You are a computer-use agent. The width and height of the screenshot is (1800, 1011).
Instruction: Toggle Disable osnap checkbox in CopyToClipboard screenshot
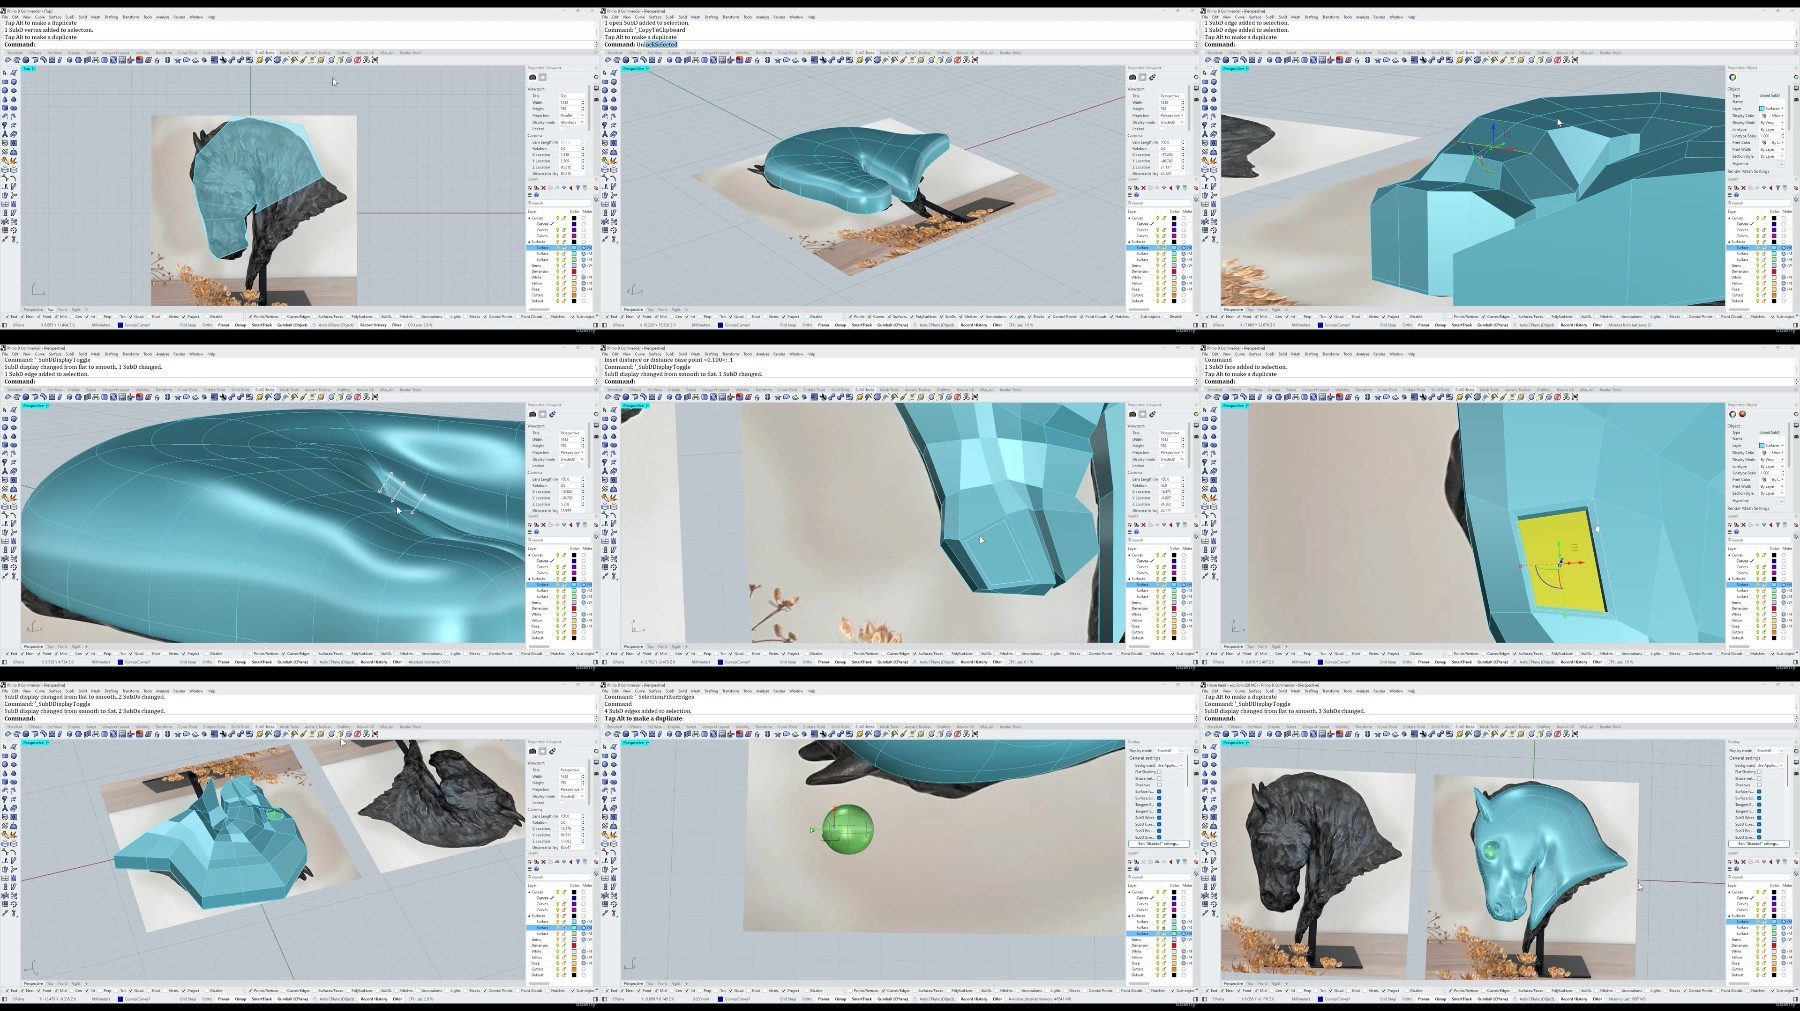coord(807,317)
